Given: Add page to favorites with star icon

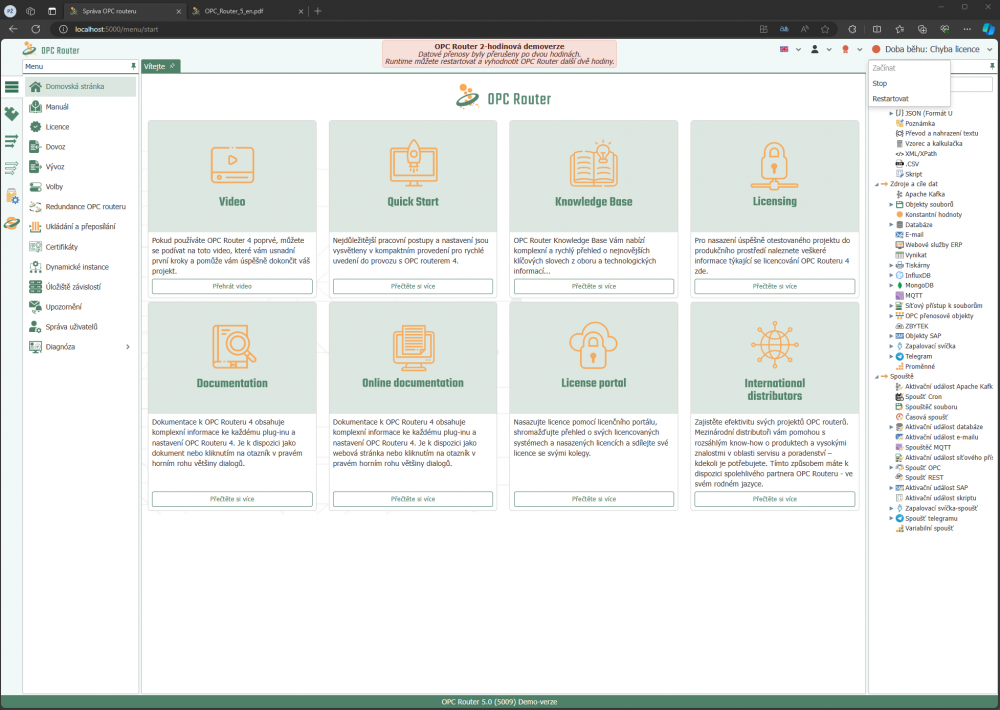Looking at the screenshot, I should [825, 29].
